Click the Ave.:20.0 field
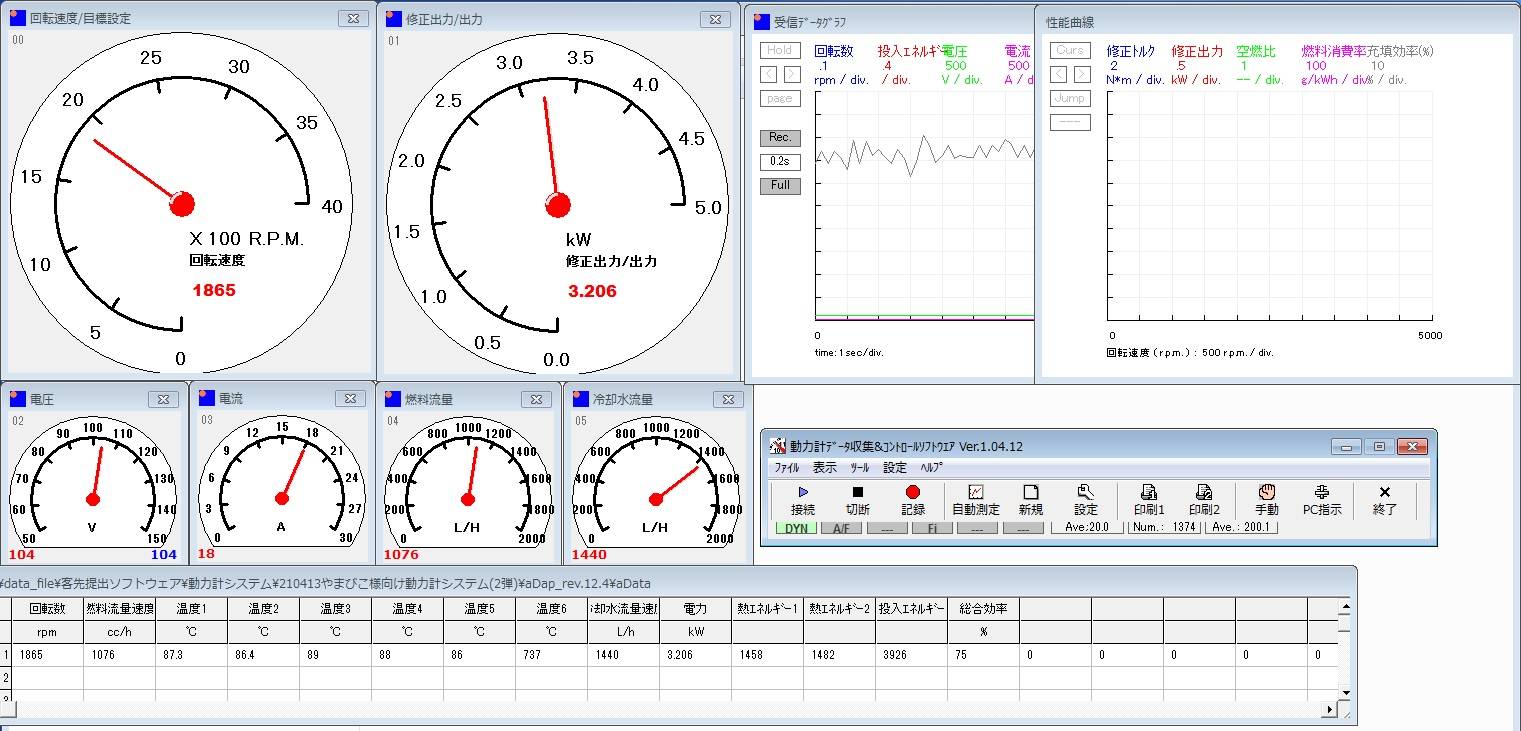Image resolution: width=1521 pixels, height=731 pixels. pyautogui.click(x=1086, y=527)
